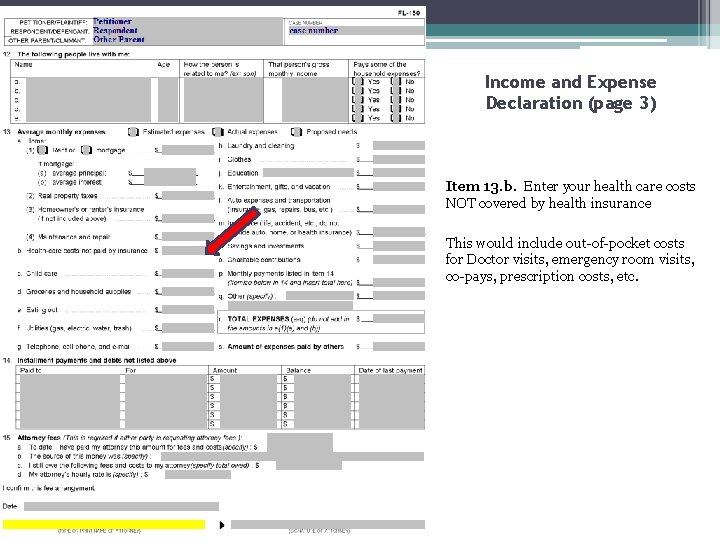Image resolution: width=720 pixels, height=540 pixels.
Task: Click the Other Parent name field
Action: [x=187, y=39]
